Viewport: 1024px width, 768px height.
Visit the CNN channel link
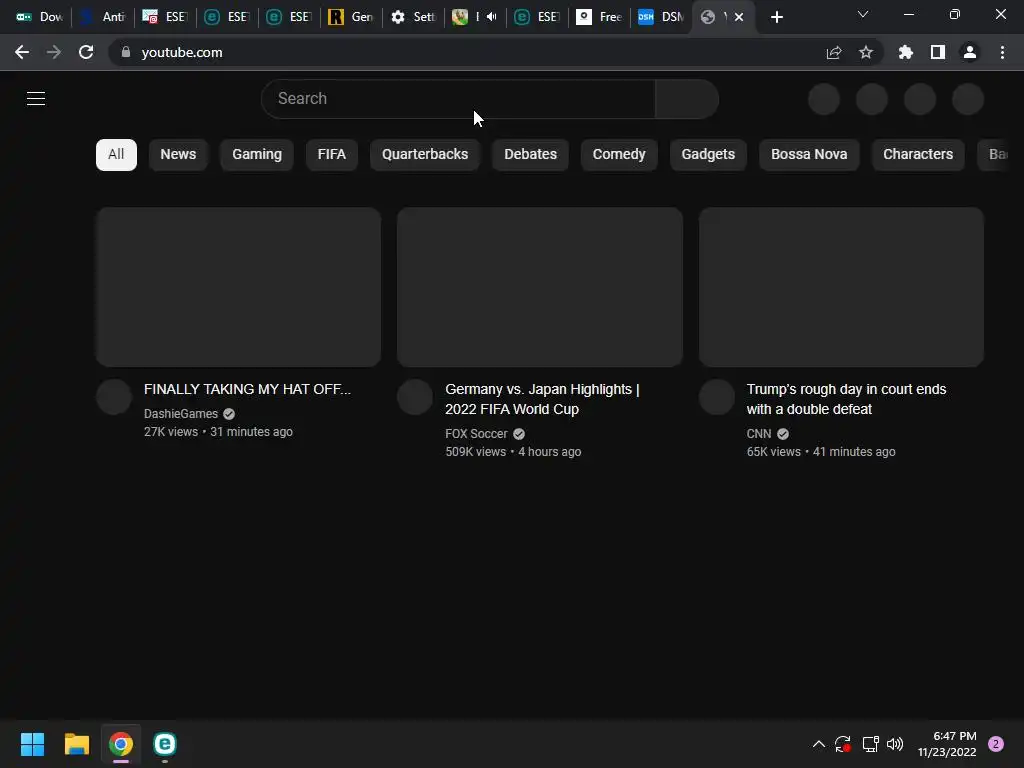[759, 434]
